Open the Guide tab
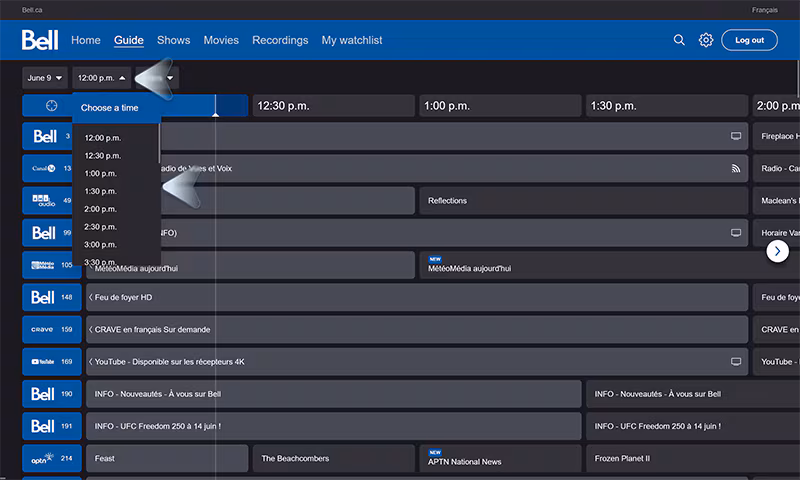800x480 pixels. [129, 40]
